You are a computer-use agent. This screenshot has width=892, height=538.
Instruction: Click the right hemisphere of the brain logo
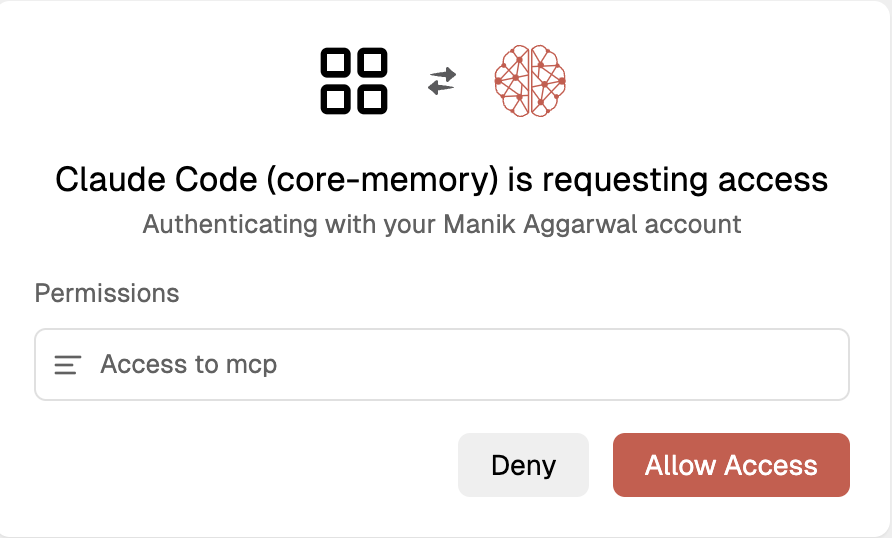546,81
